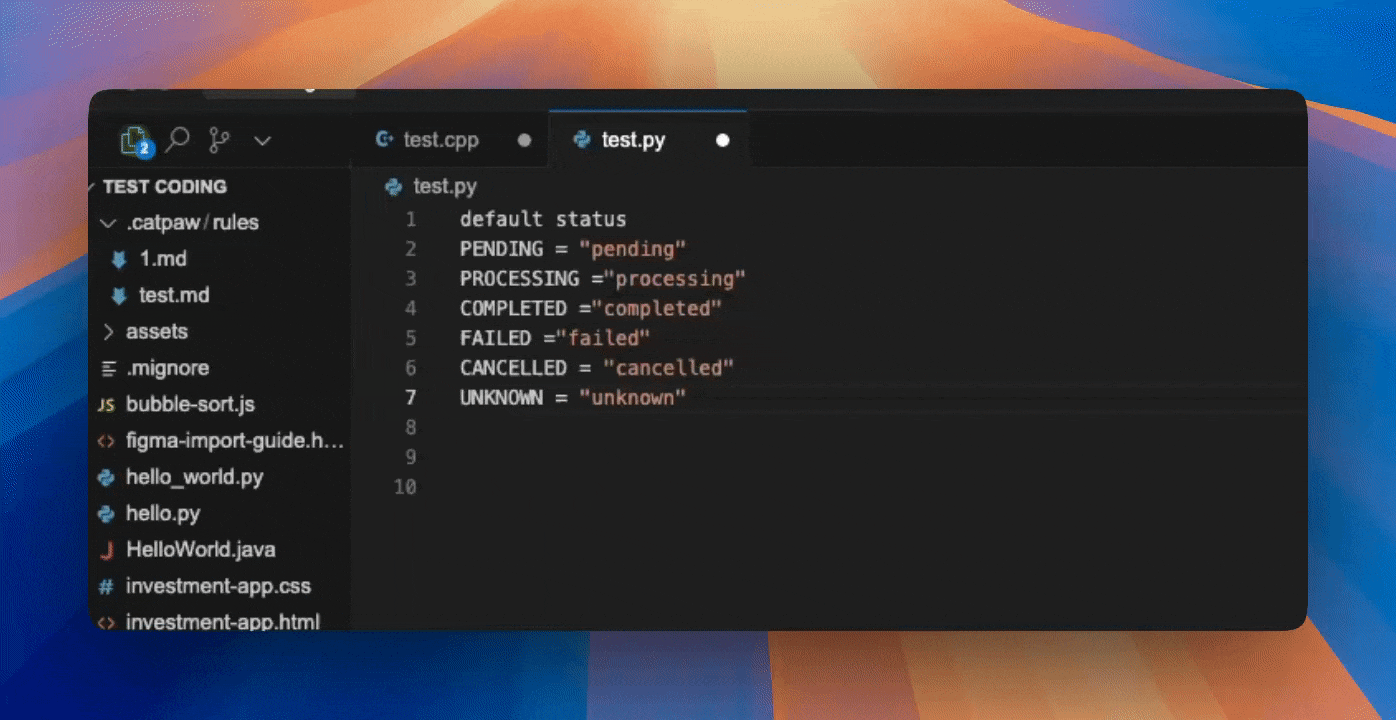Open test.md in the explorer
The image size is (1396, 720).
click(x=174, y=295)
